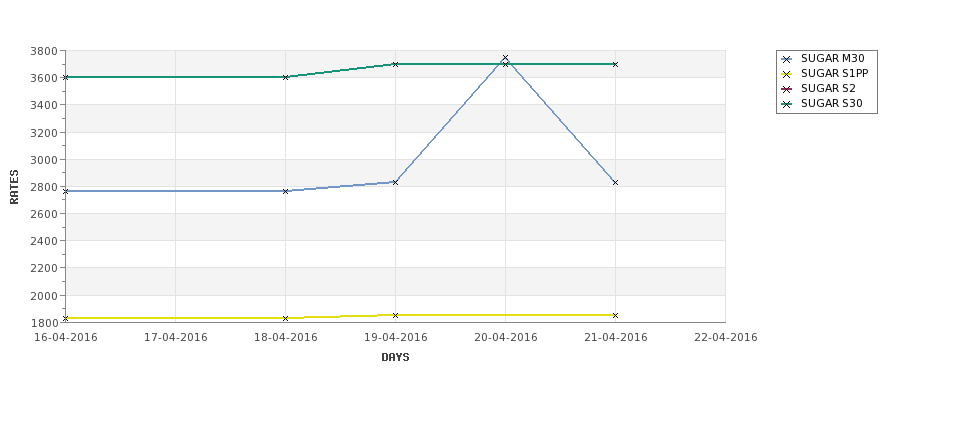This screenshot has width=975, height=429.
Task: Select SUGAR M30 data point on 19-04-2016
Action: click(395, 182)
